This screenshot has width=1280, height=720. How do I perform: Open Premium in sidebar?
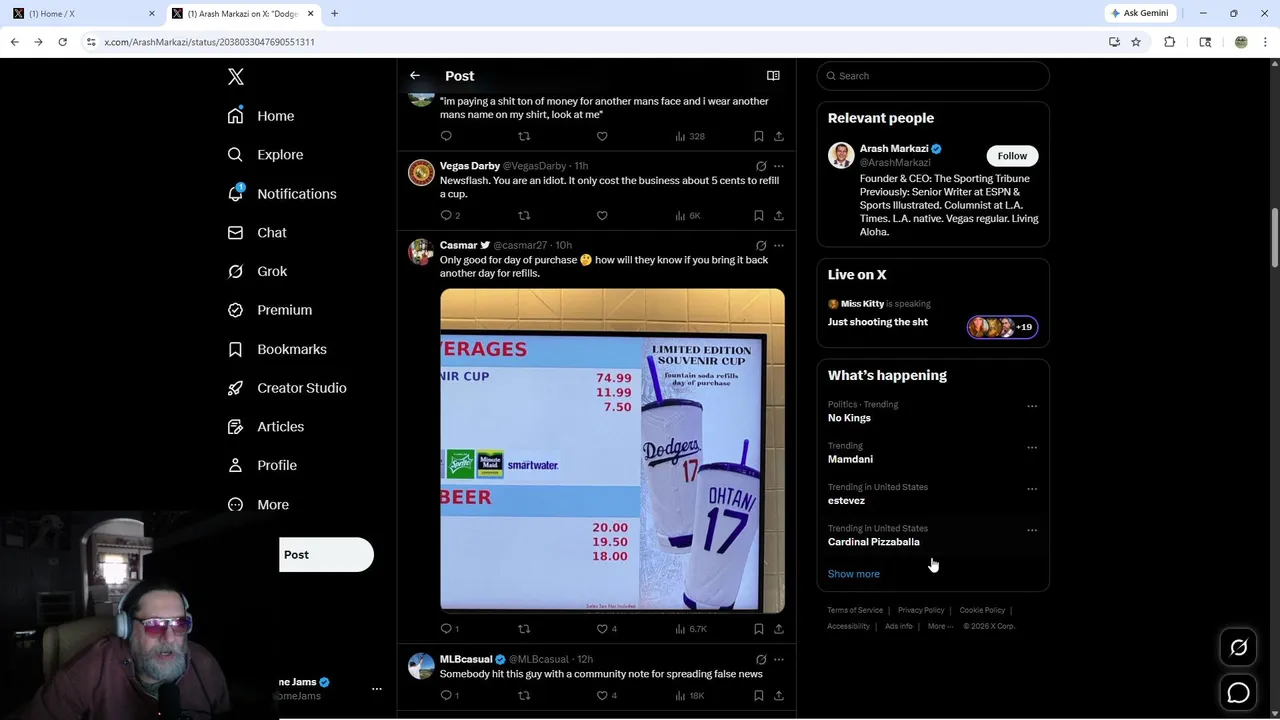click(270, 310)
